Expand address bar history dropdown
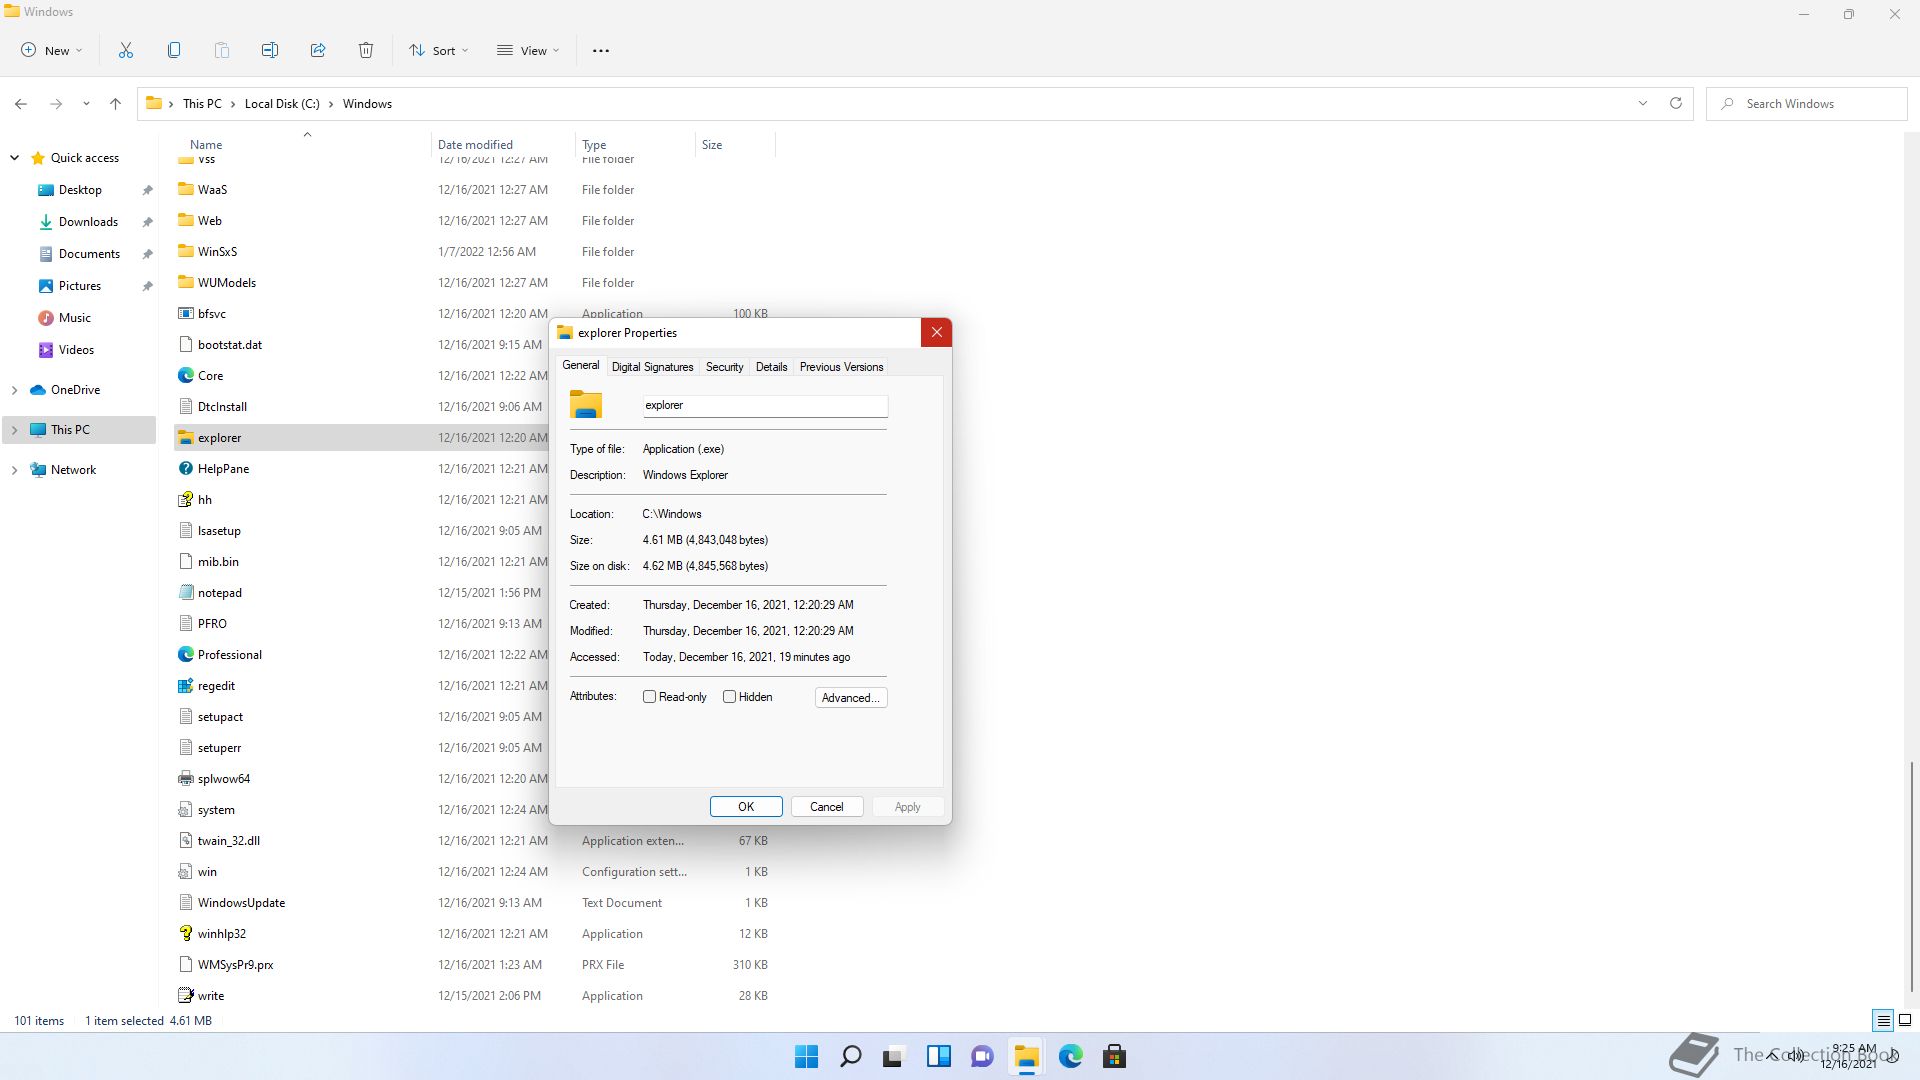1920x1080 pixels. (1642, 103)
